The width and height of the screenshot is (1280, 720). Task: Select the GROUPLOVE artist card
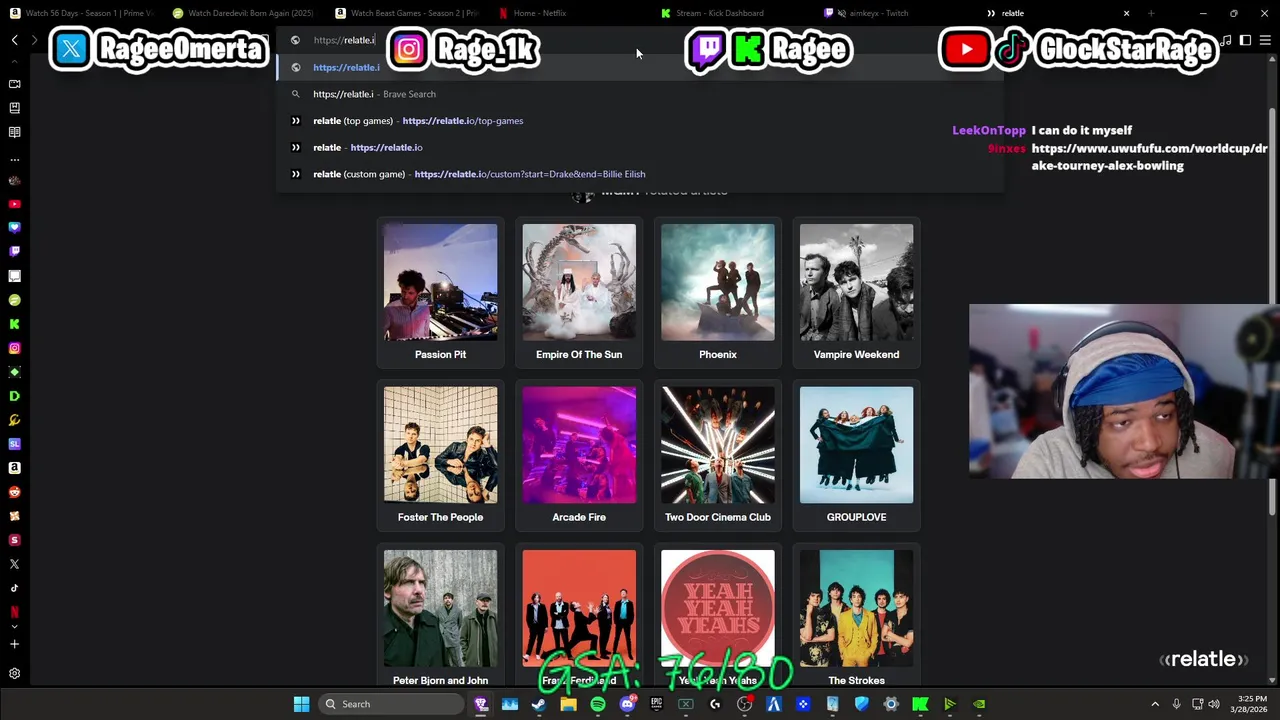point(856,455)
